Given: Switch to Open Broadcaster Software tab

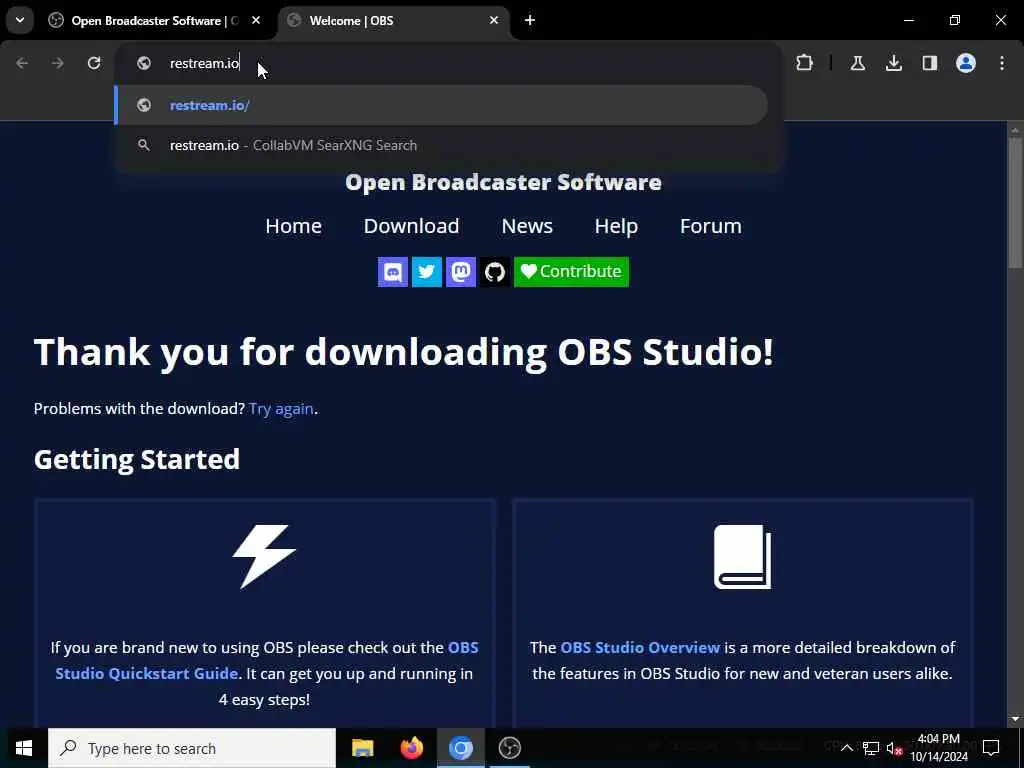Looking at the screenshot, I should tap(154, 21).
